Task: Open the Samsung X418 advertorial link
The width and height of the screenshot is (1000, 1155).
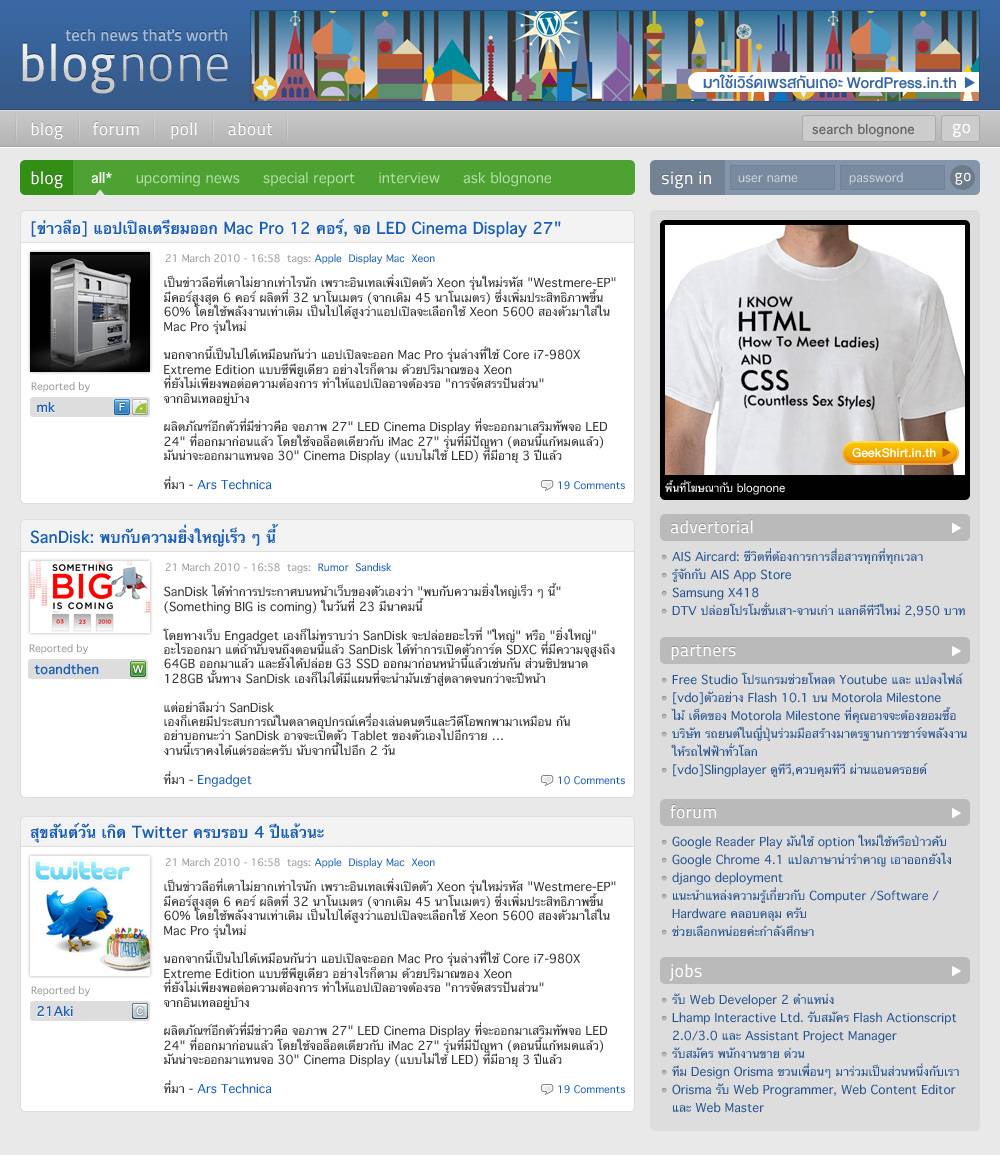Action: pos(714,592)
